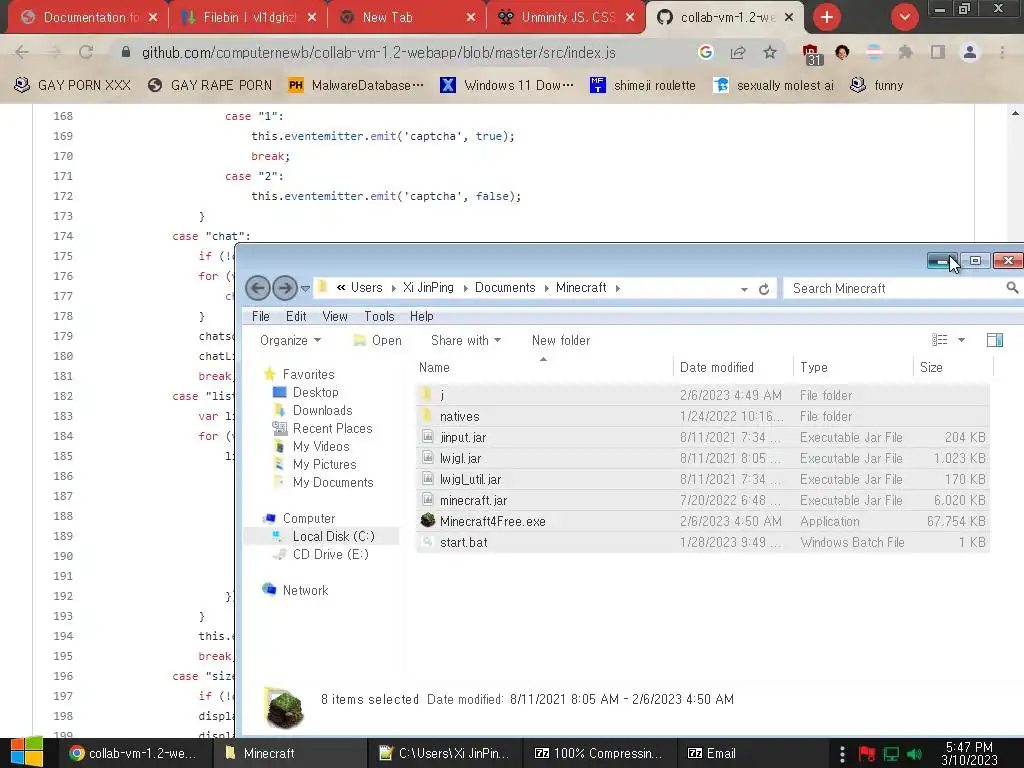1024x768 pixels.
Task: Expand the Organize dropdown
Action: (291, 340)
